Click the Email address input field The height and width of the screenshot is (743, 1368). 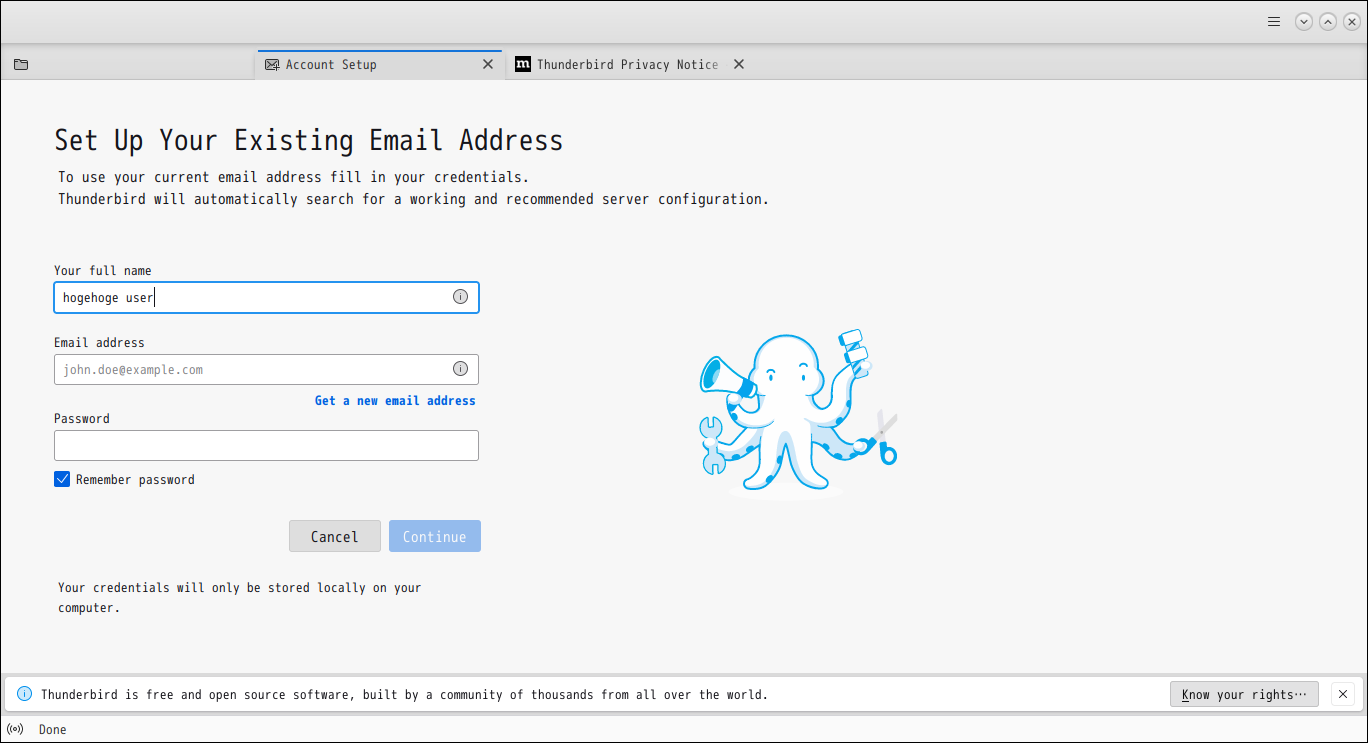click(x=266, y=369)
